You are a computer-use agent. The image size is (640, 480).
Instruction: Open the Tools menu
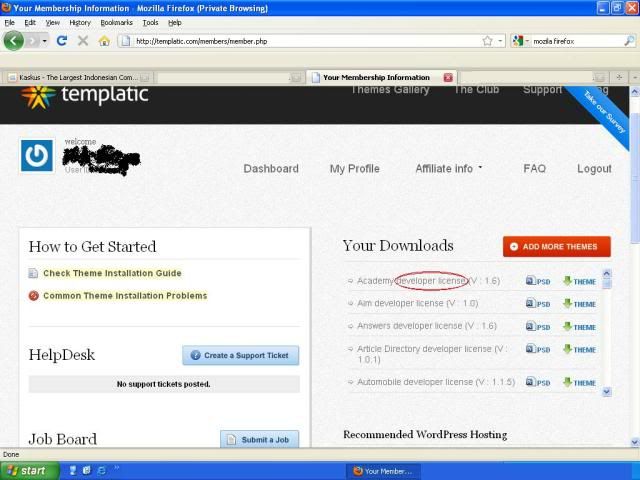(150, 23)
